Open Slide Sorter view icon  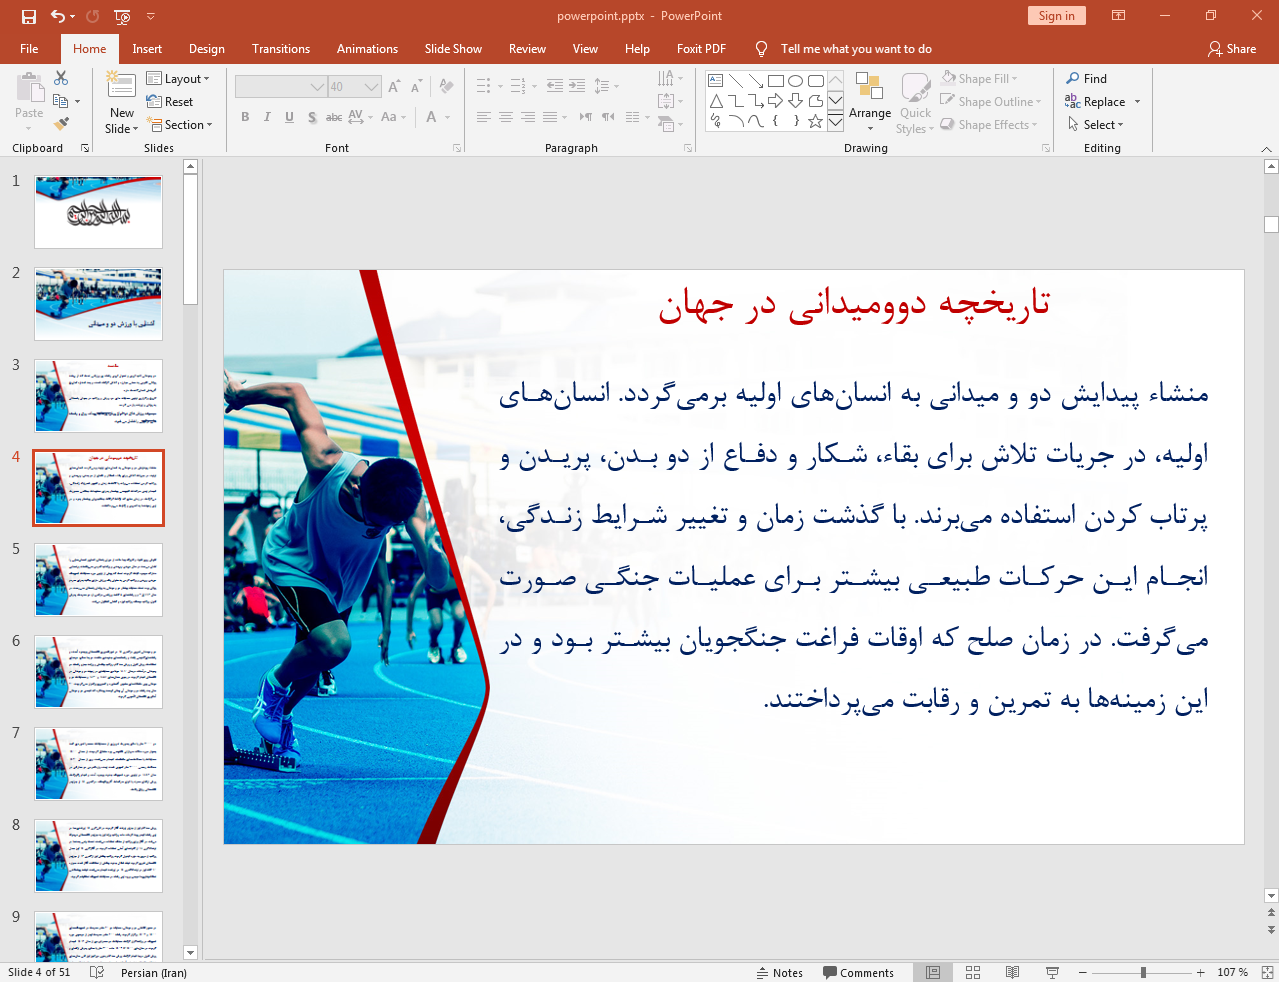click(x=973, y=972)
